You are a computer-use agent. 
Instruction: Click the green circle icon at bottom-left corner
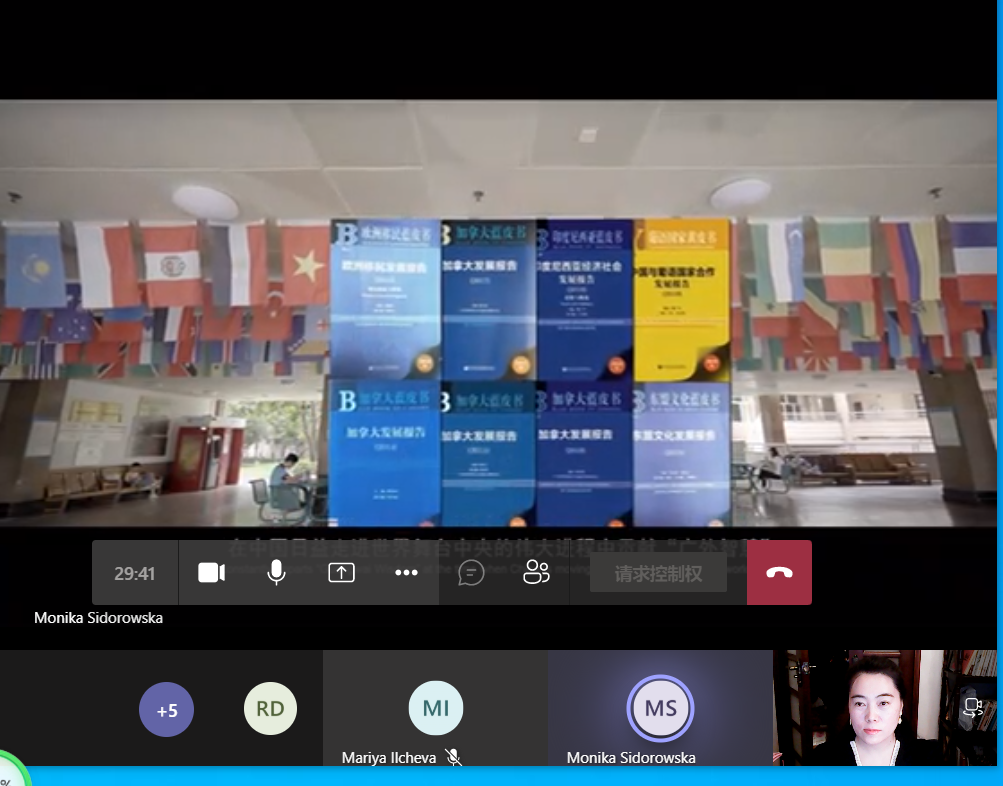(x=12, y=774)
